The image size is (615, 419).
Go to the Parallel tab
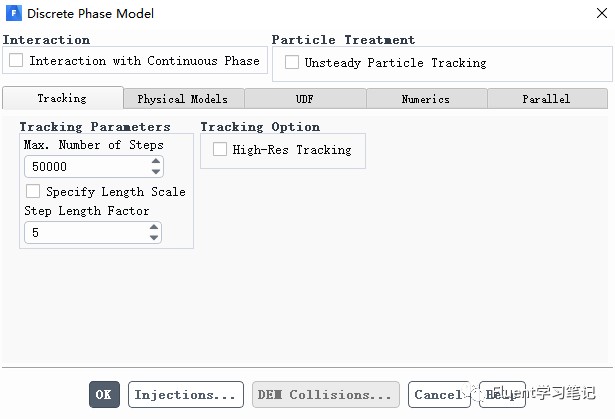[546, 99]
